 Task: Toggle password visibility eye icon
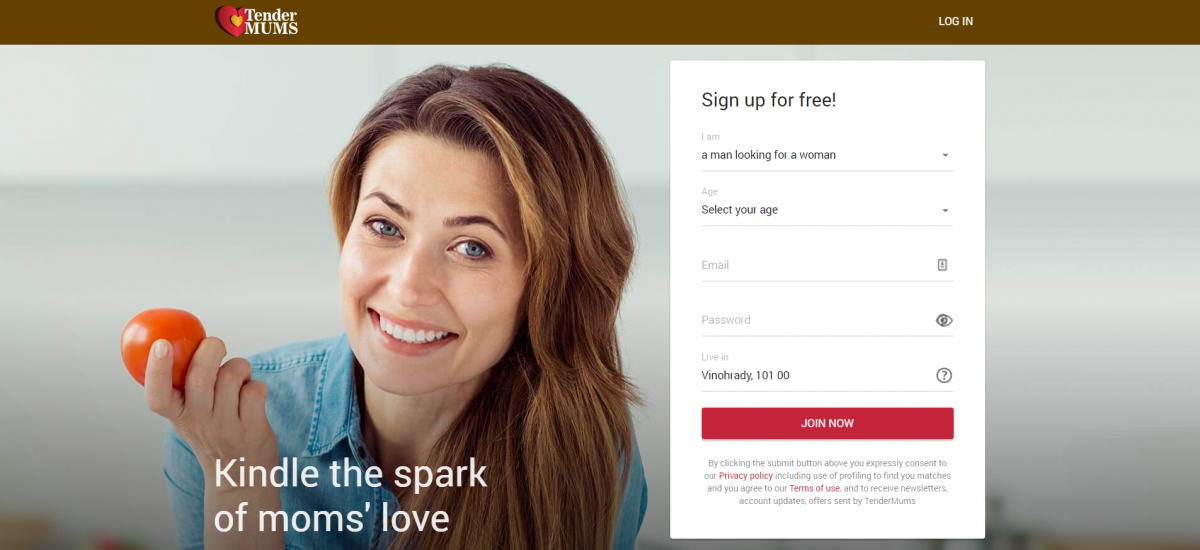tap(944, 320)
